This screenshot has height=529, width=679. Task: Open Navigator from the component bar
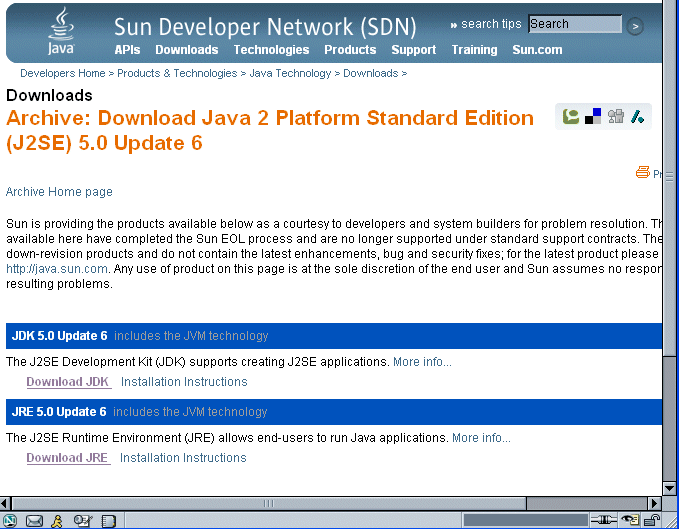coord(11,520)
